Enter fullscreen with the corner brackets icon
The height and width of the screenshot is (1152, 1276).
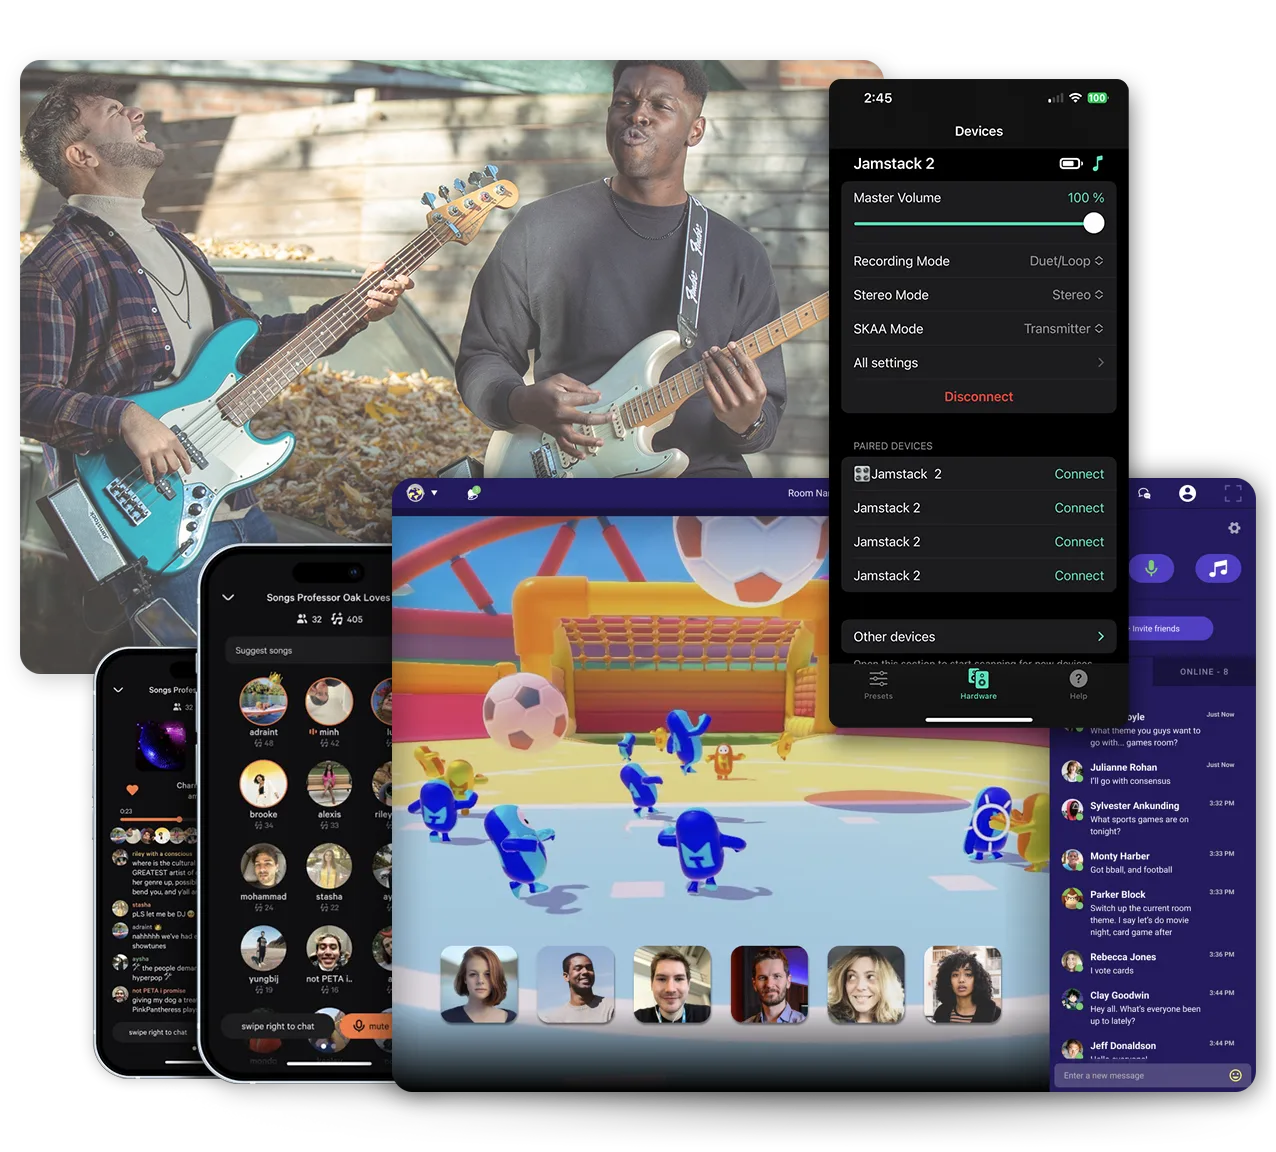[x=1233, y=493]
